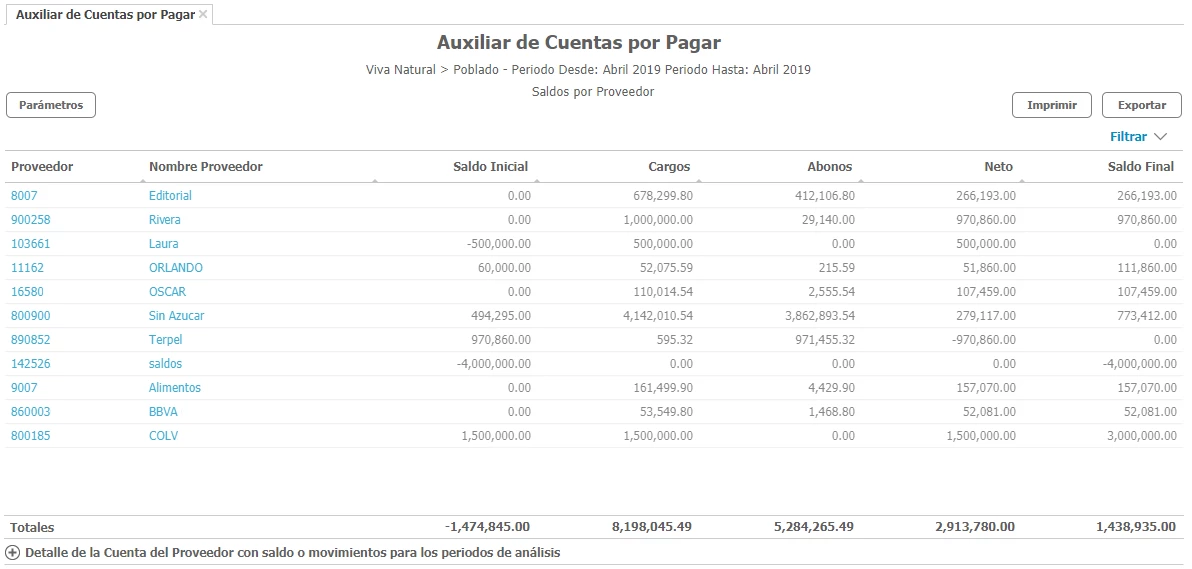
Task: Open provider code 11162
Action: click(27, 268)
